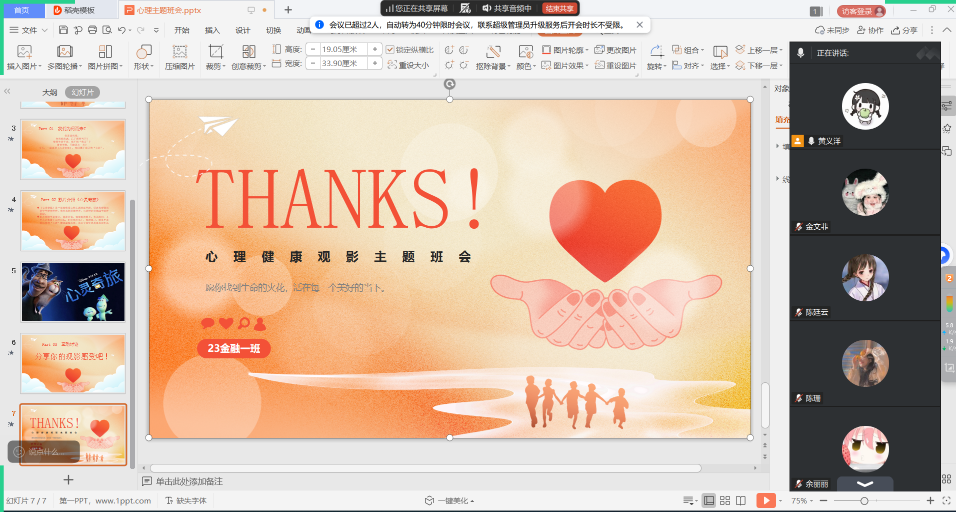Expand the participant list with the down chevron

coord(865,484)
